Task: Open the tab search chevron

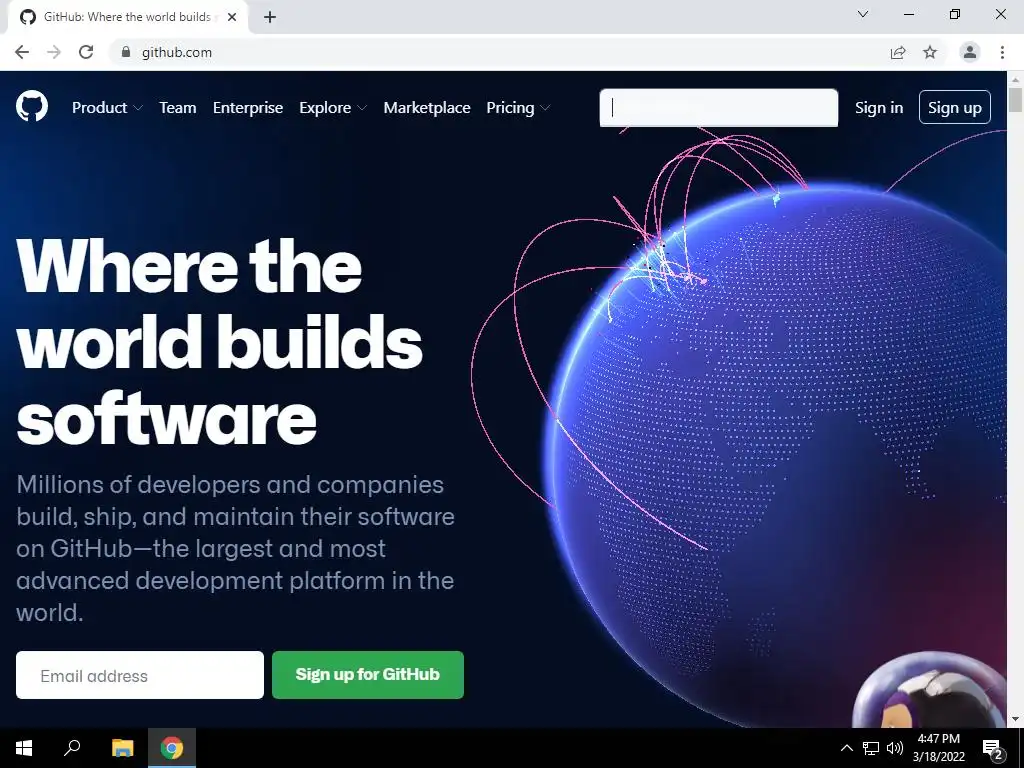Action: tap(863, 14)
